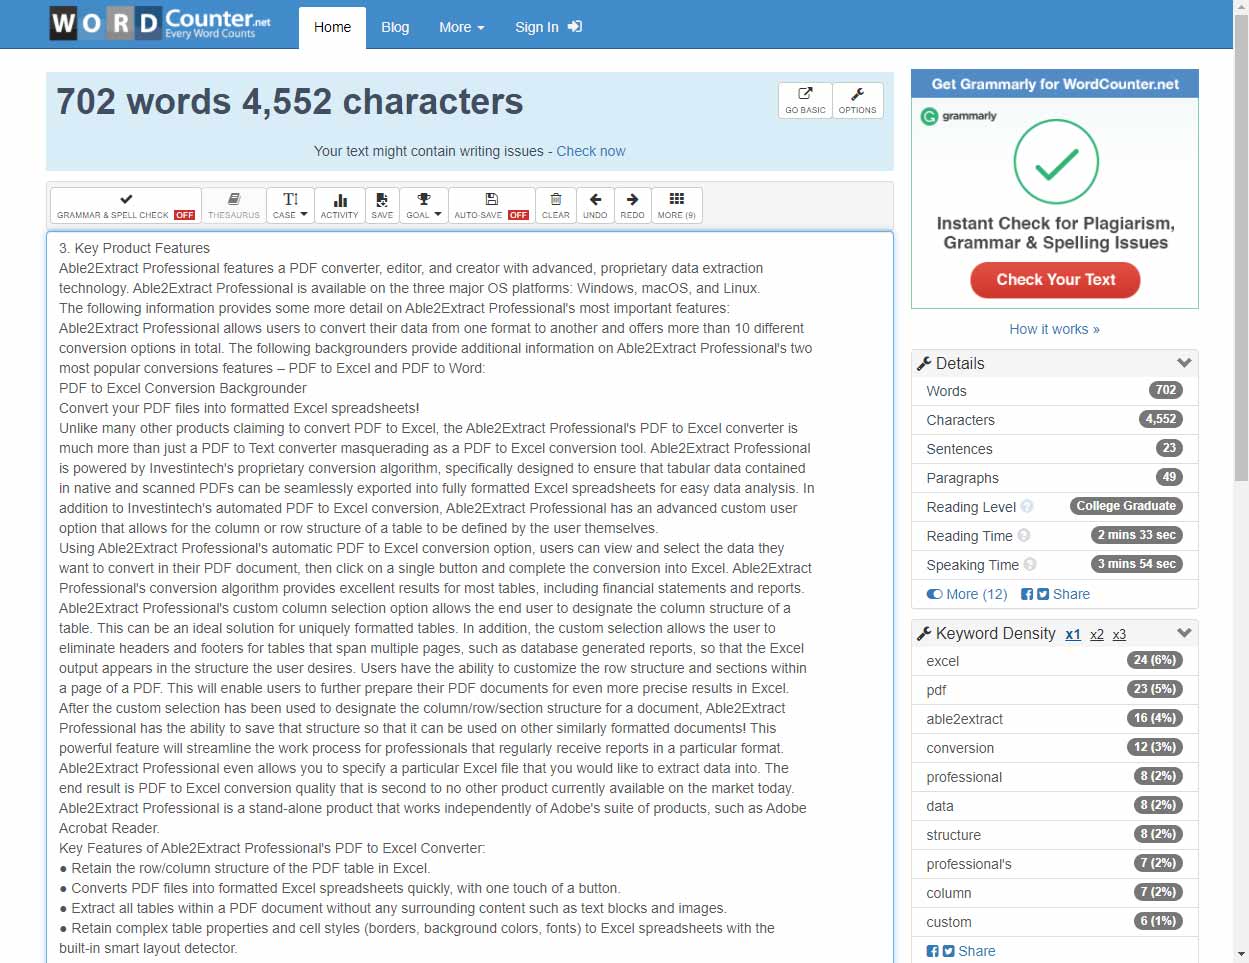Collapse the Details panel chevron
1249x963 pixels.
(1184, 363)
